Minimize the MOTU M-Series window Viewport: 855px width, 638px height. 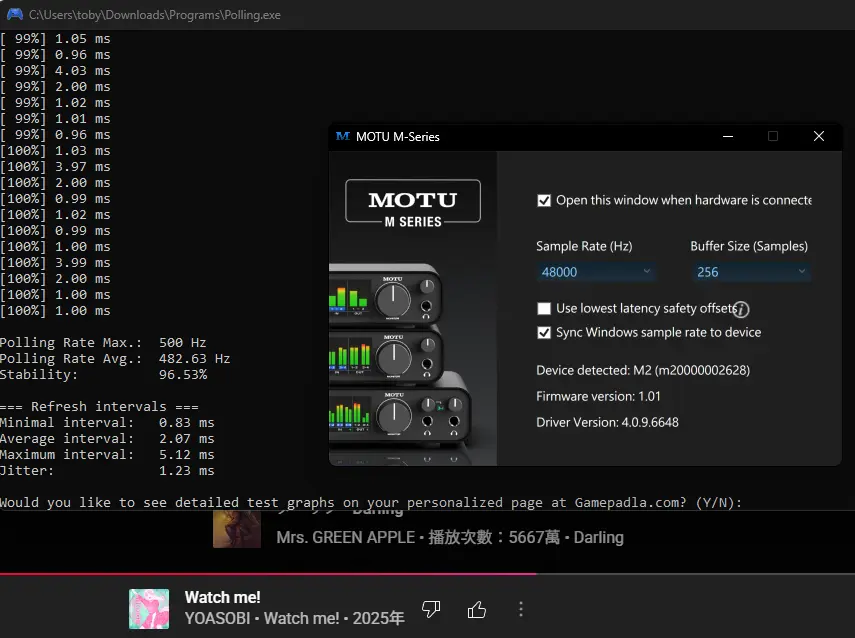tap(728, 136)
